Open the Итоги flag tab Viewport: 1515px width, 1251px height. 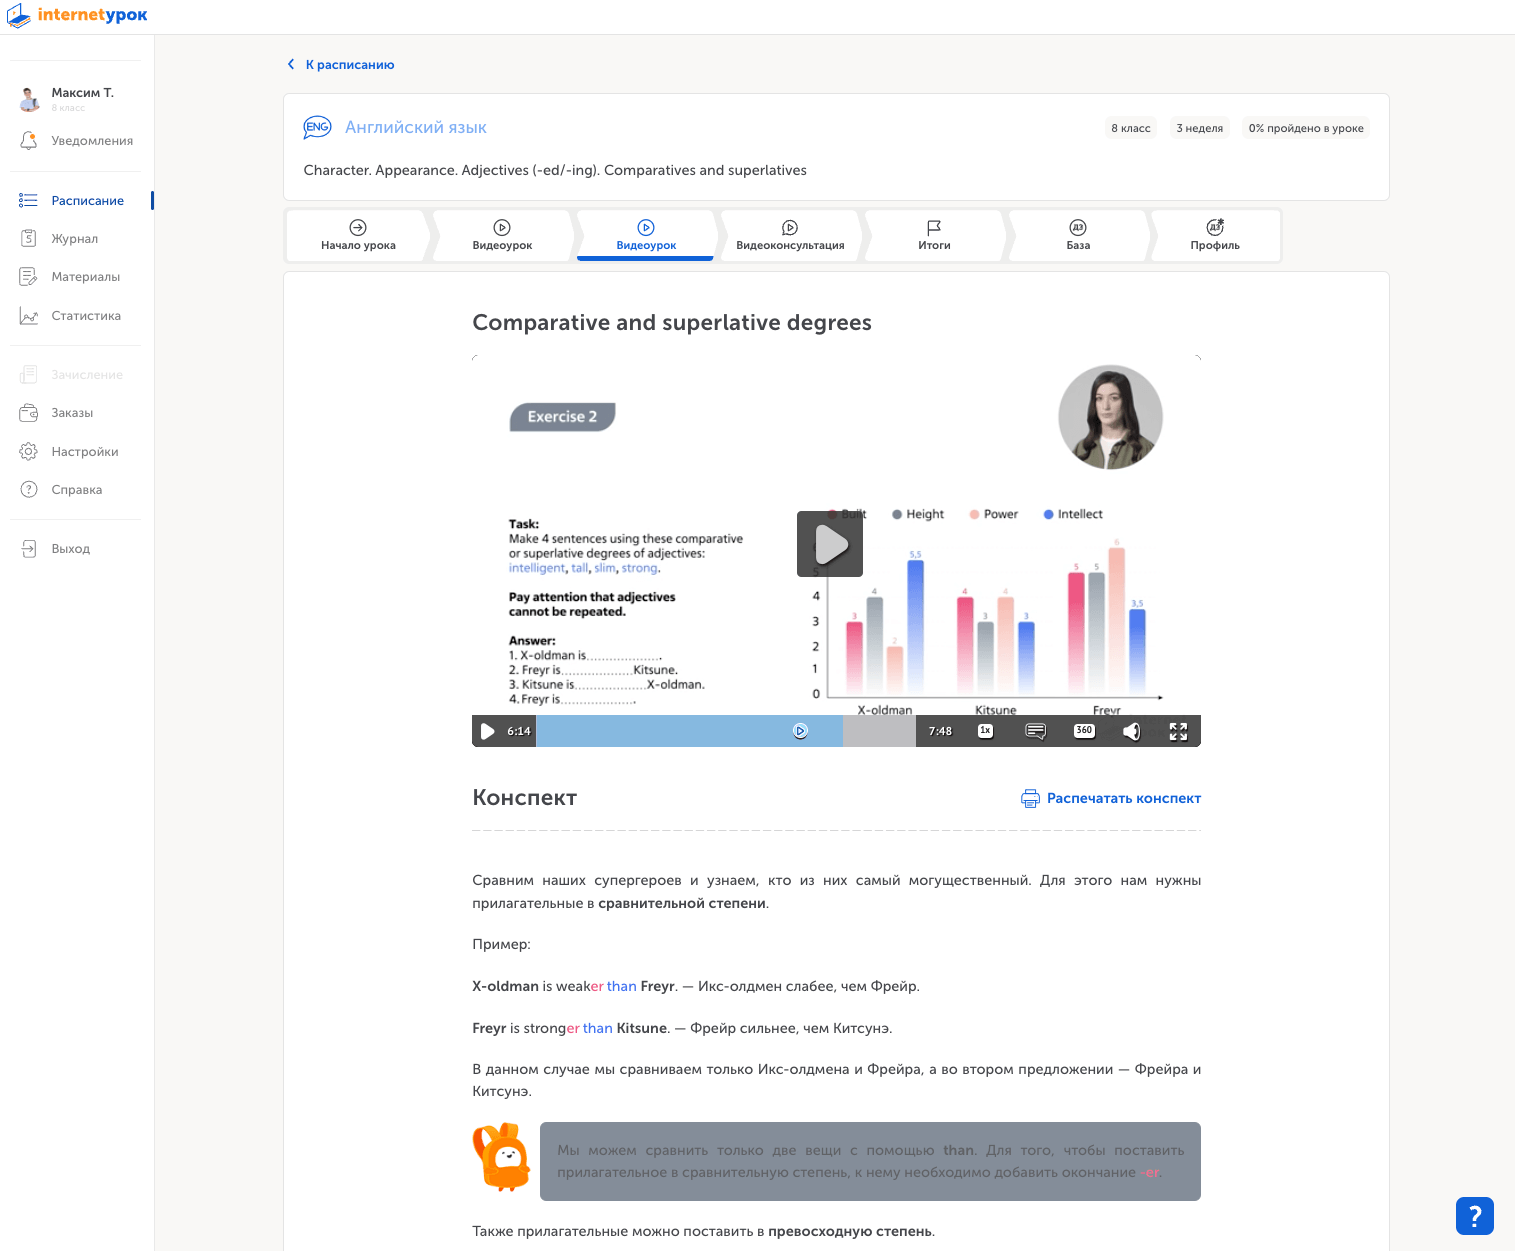pos(934,236)
